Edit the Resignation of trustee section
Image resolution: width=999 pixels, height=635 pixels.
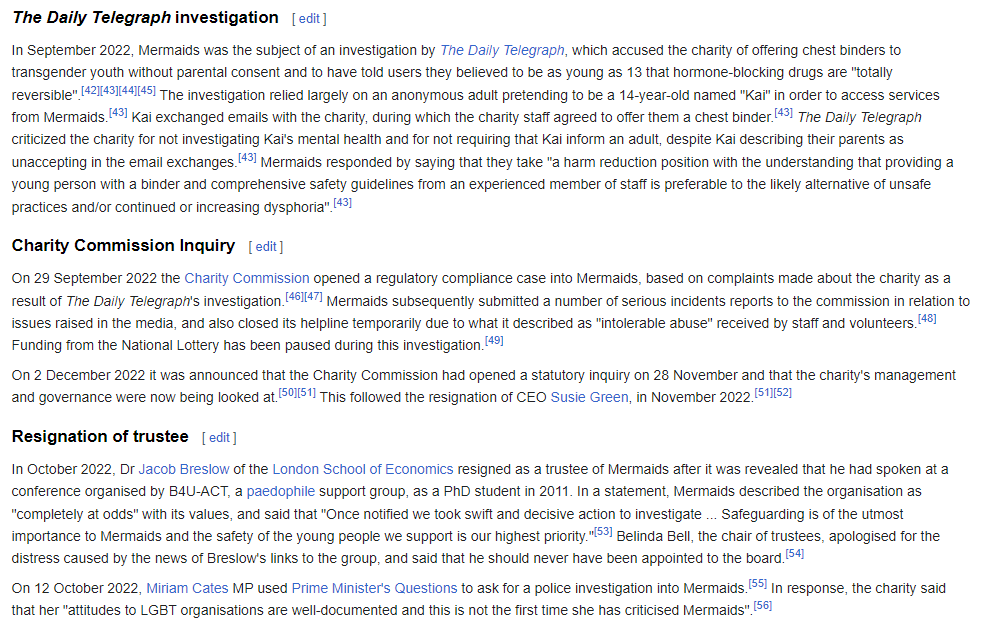(x=219, y=438)
